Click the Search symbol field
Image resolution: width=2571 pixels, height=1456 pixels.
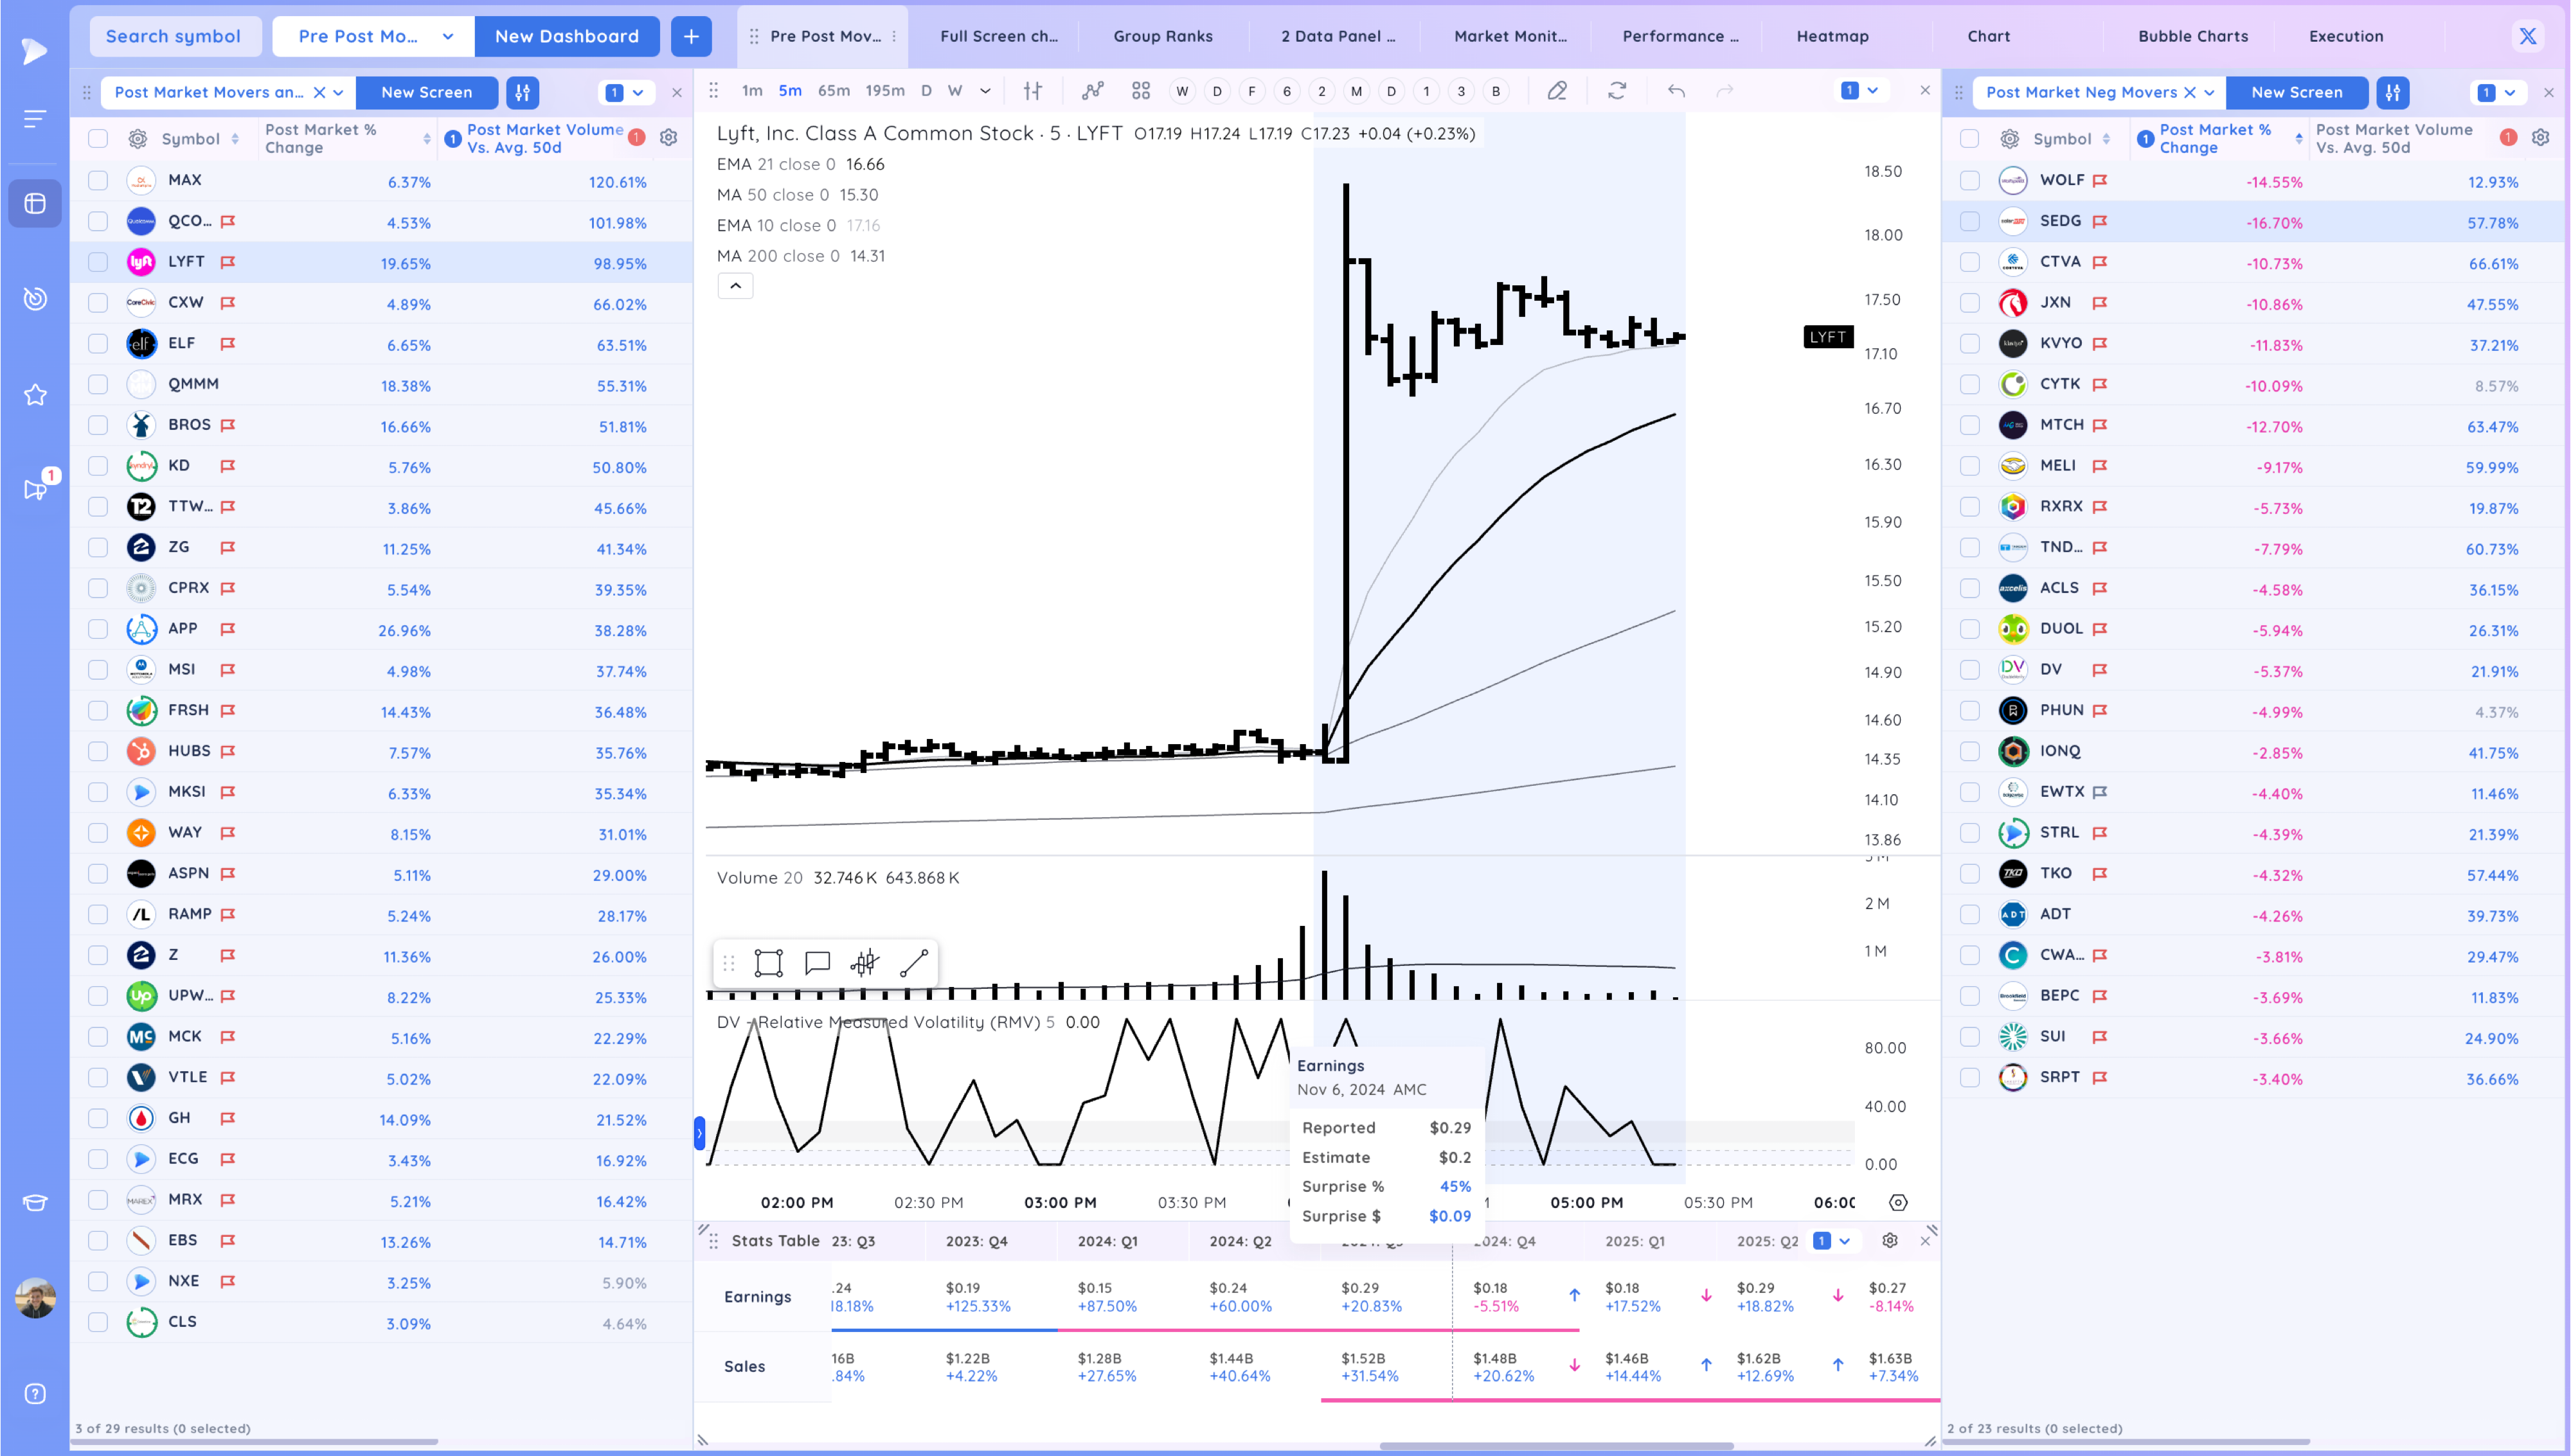tap(174, 36)
